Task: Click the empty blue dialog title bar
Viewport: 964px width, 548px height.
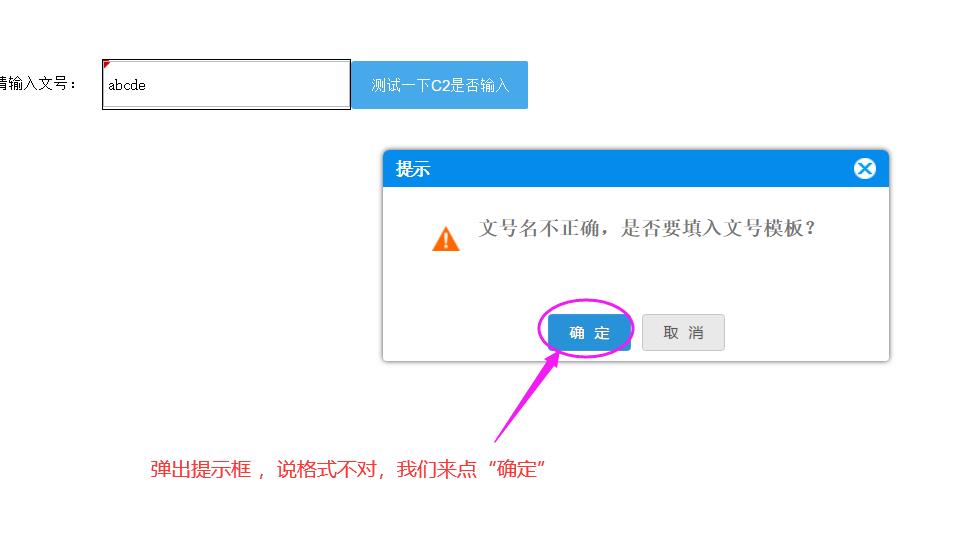Action: coord(639,169)
